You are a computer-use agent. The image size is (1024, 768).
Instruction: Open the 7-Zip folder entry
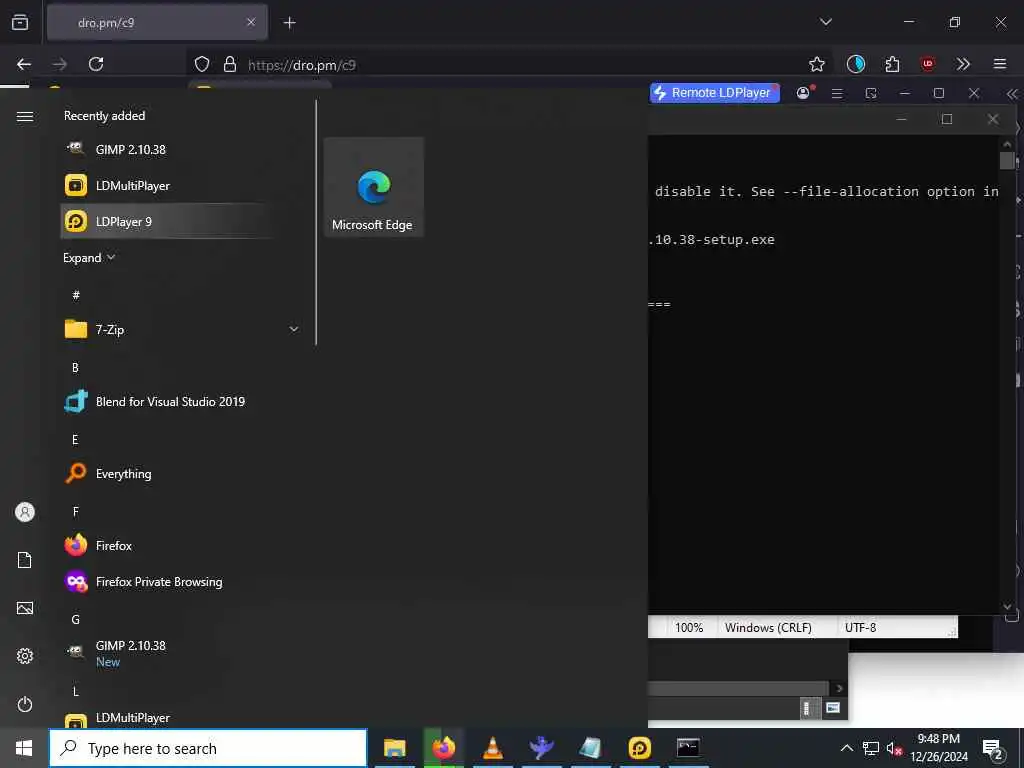coord(182,329)
